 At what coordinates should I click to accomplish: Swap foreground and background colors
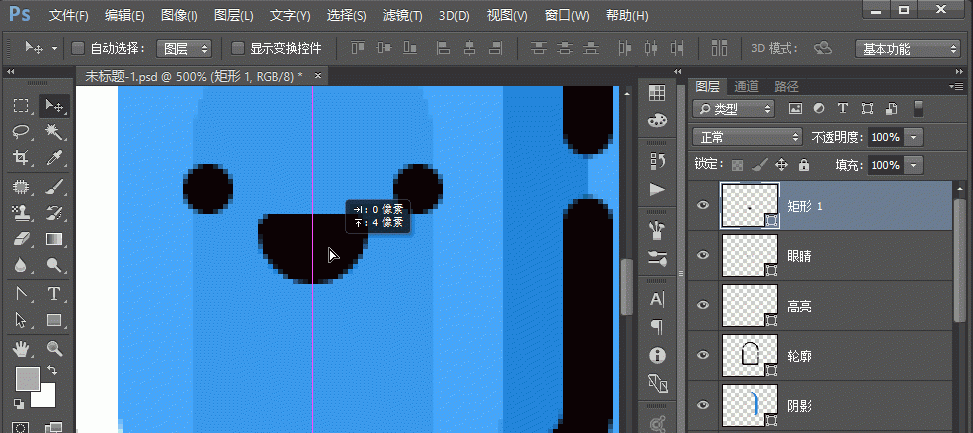tap(51, 370)
